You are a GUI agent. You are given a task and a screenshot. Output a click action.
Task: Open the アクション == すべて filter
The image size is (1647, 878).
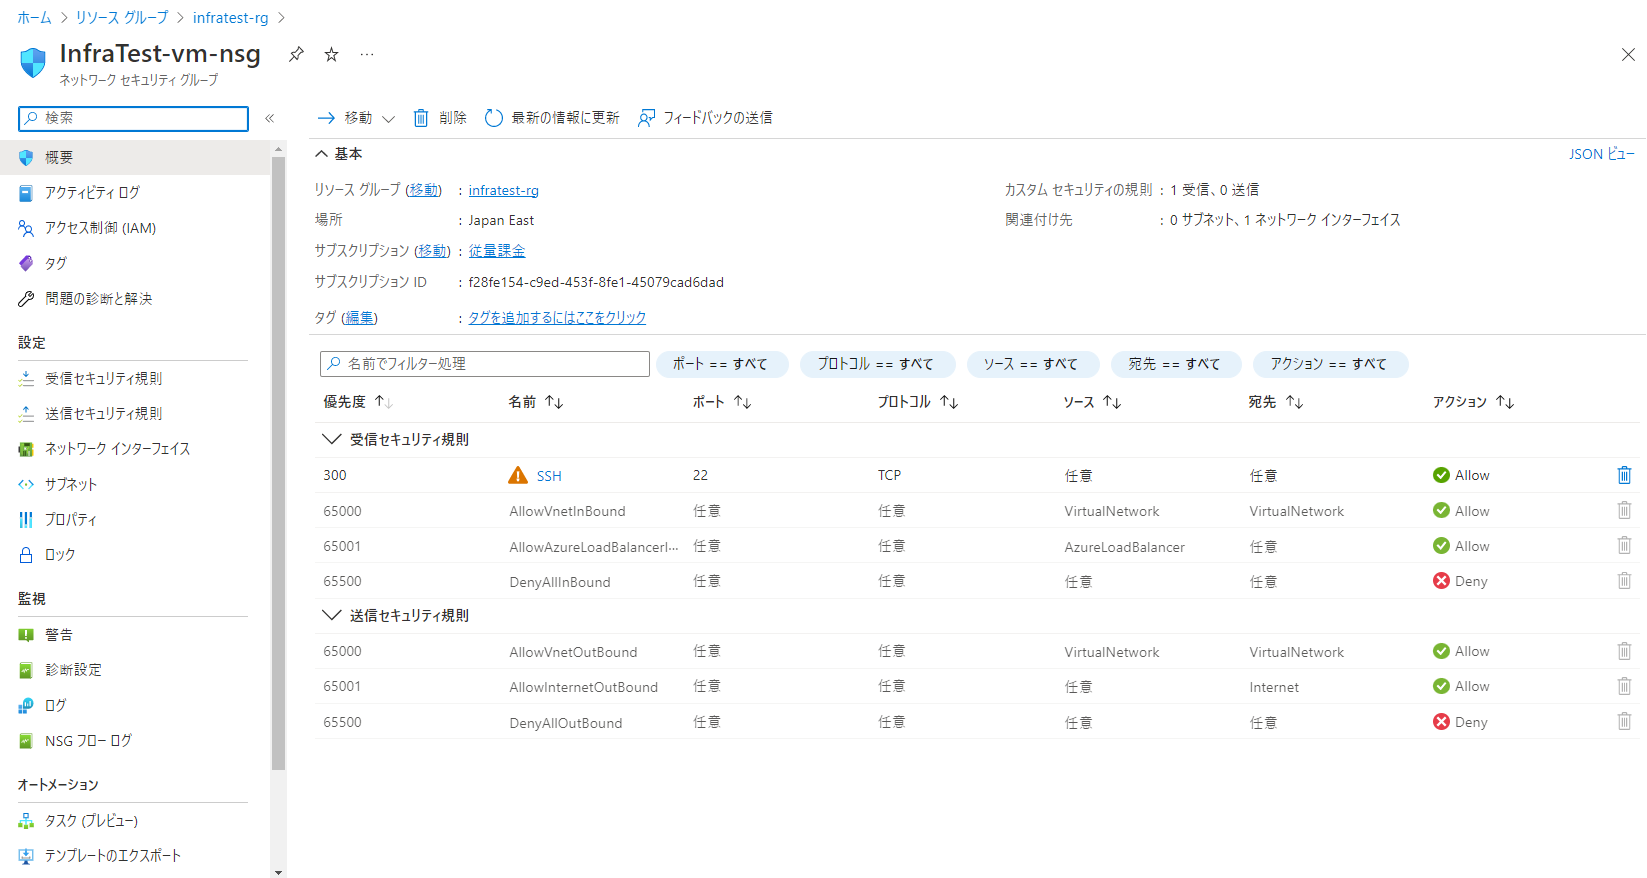click(x=1330, y=364)
